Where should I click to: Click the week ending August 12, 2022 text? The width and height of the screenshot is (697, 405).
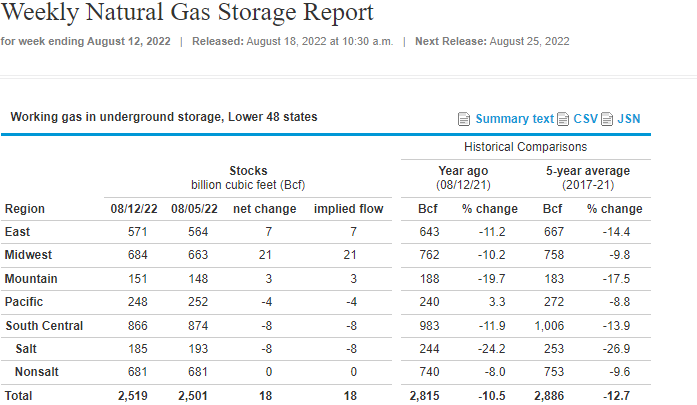pyautogui.click(x=85, y=41)
